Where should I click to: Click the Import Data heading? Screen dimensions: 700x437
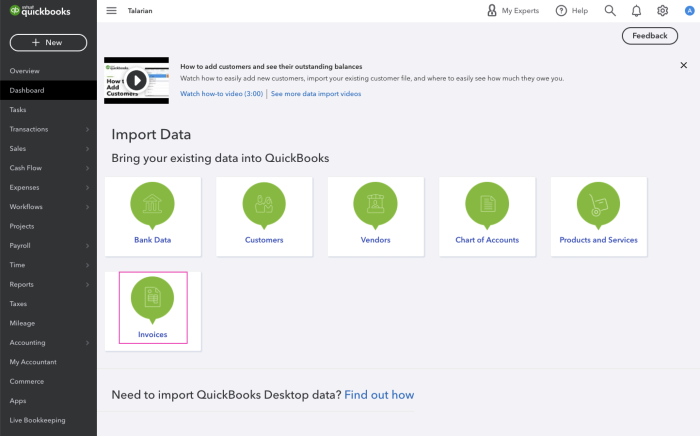(151, 134)
